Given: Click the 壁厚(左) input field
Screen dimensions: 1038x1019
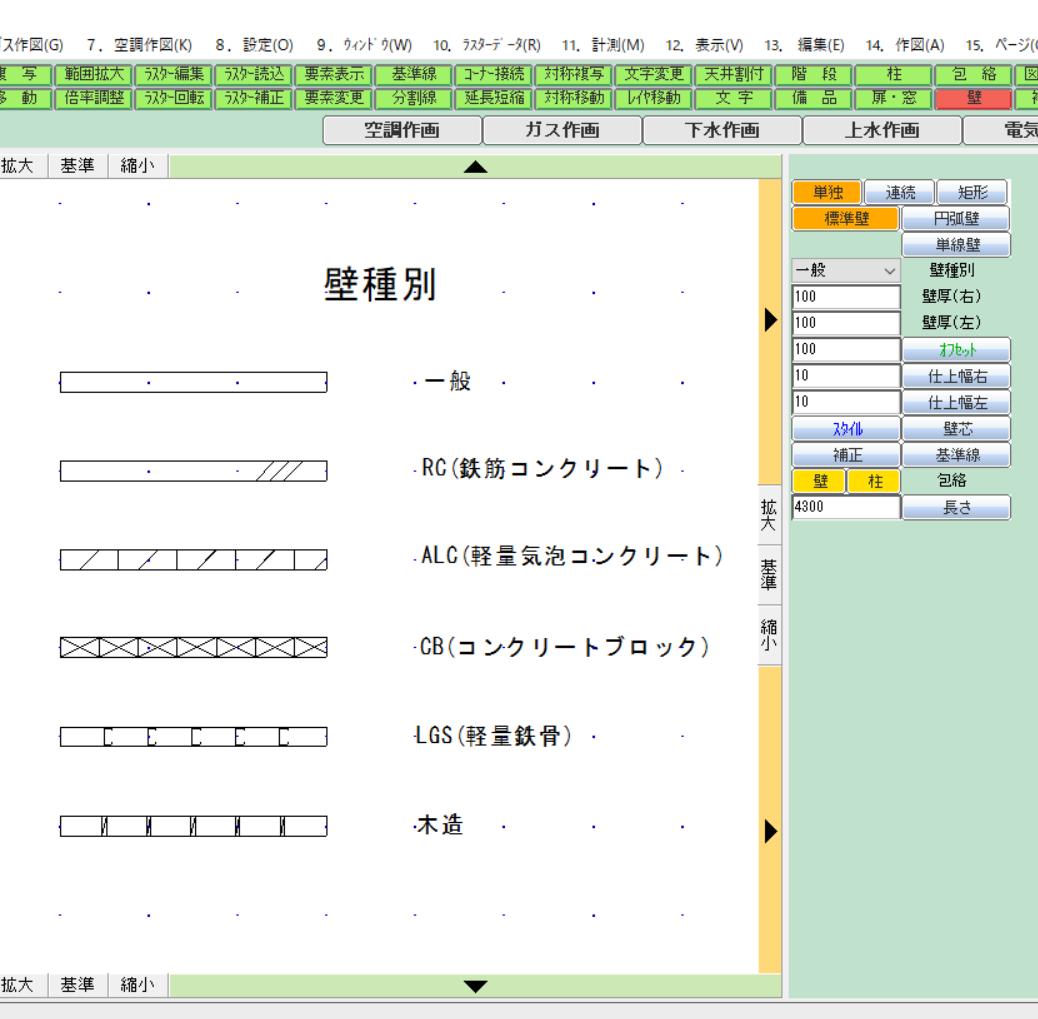Looking at the screenshot, I should pyautogui.click(x=846, y=323).
